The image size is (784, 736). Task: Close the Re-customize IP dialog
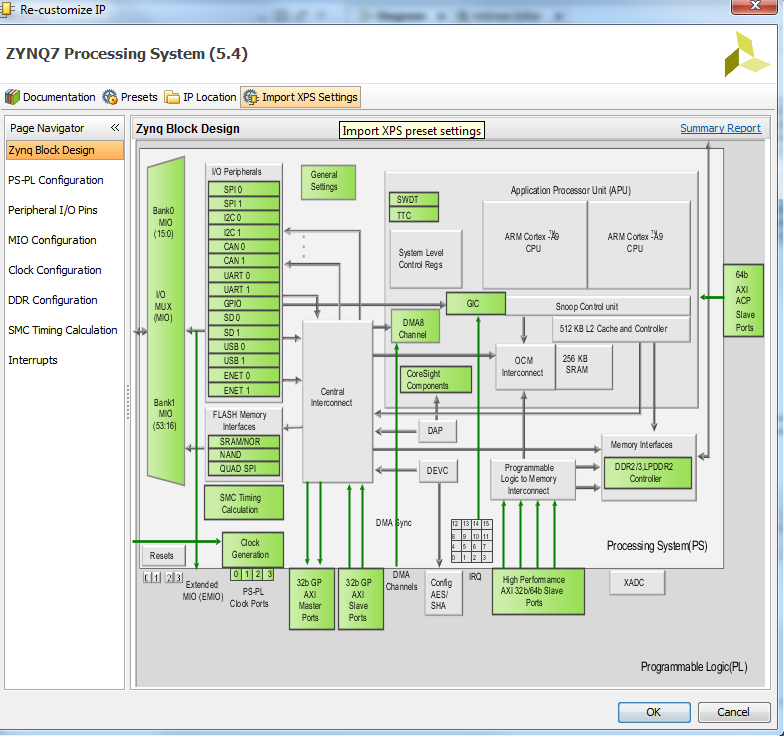pos(755,6)
